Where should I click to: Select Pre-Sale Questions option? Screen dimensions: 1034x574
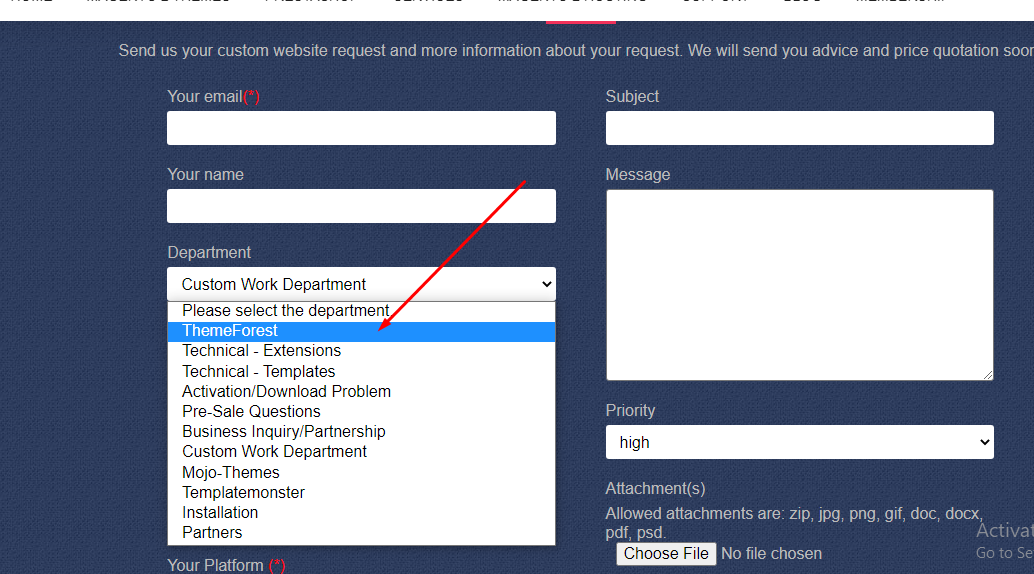361,412
